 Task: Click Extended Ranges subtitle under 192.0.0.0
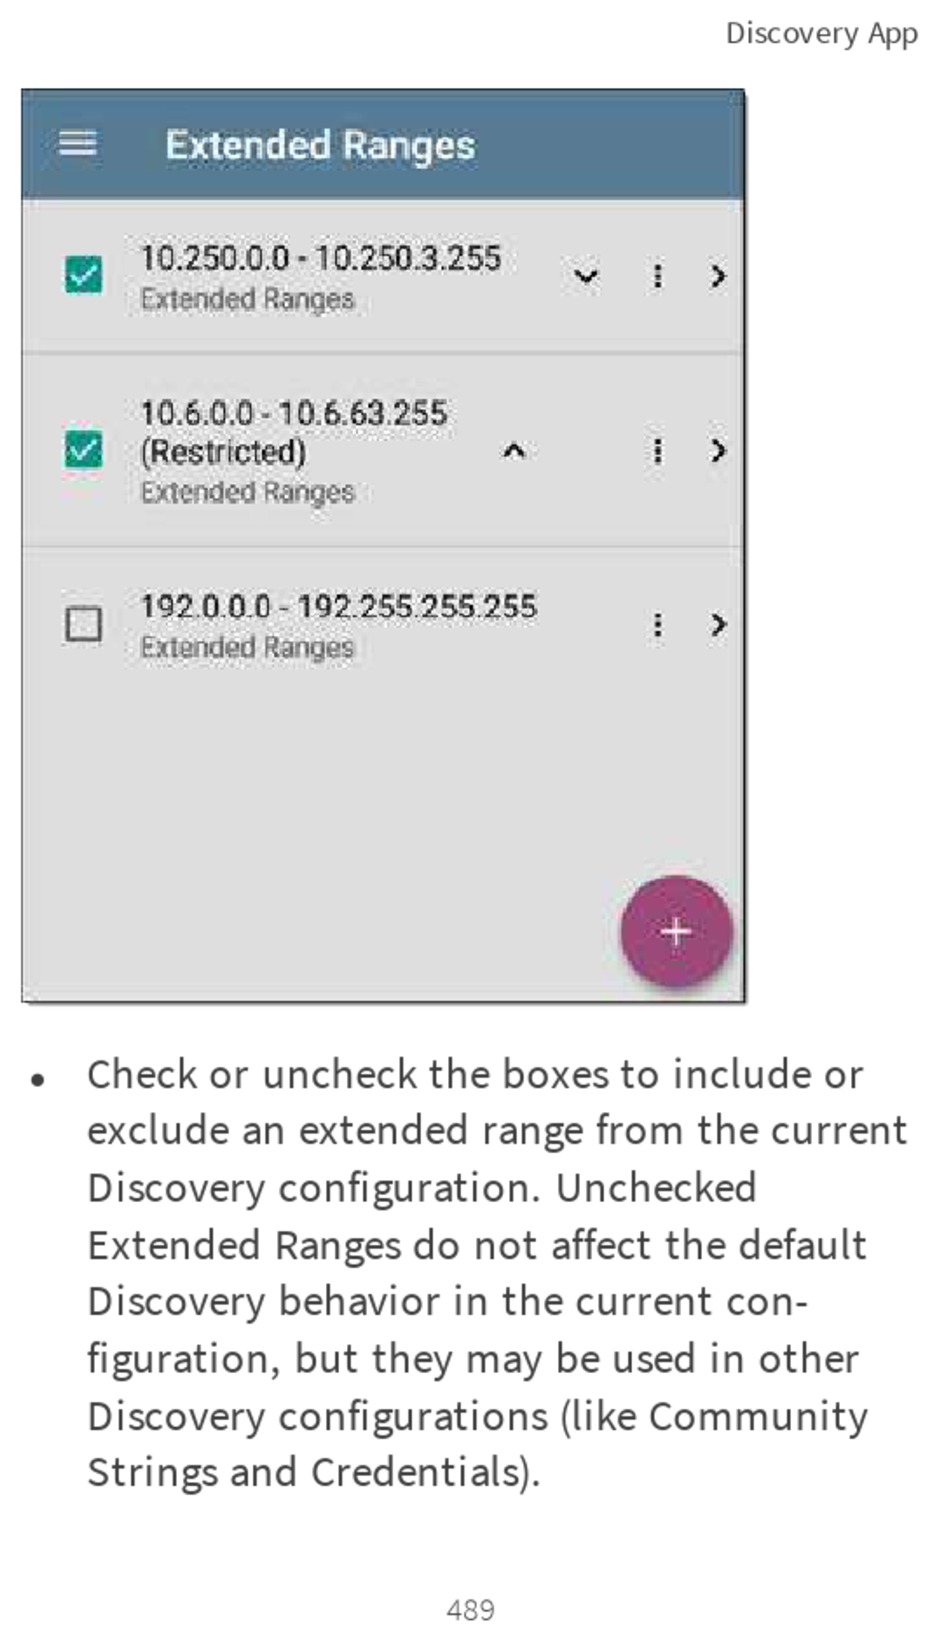pyautogui.click(x=247, y=648)
